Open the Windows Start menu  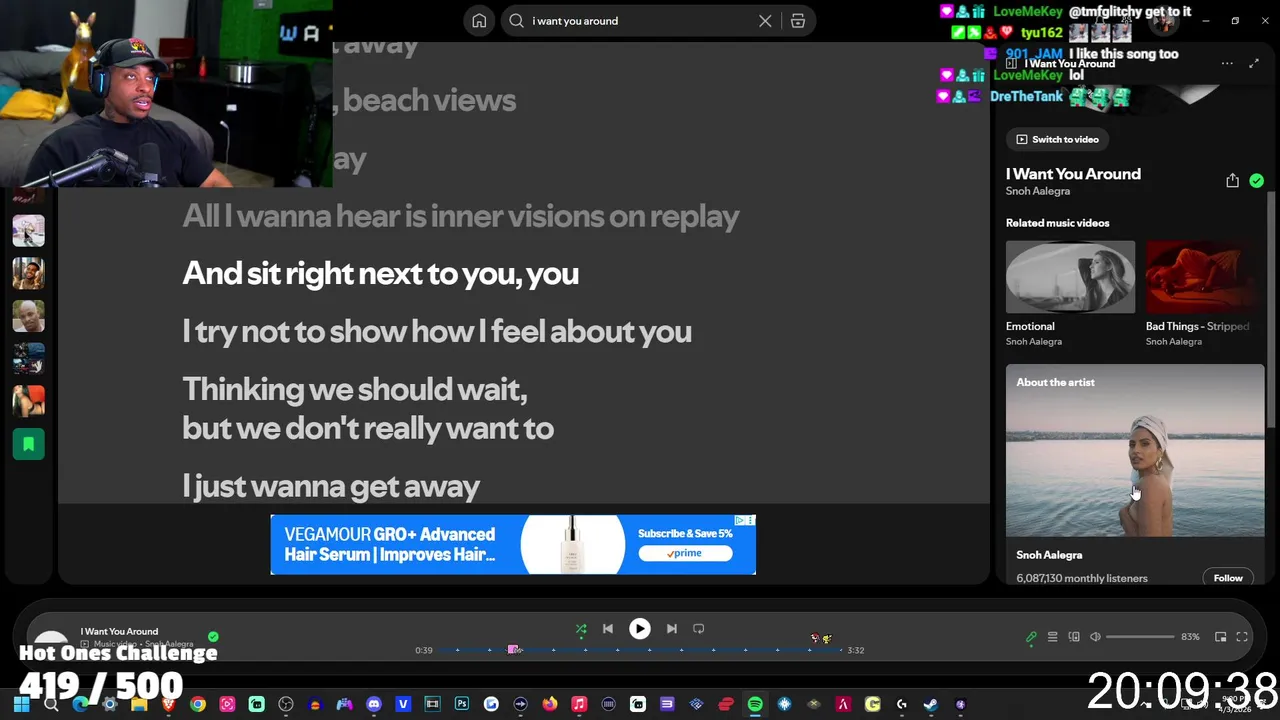point(21,705)
